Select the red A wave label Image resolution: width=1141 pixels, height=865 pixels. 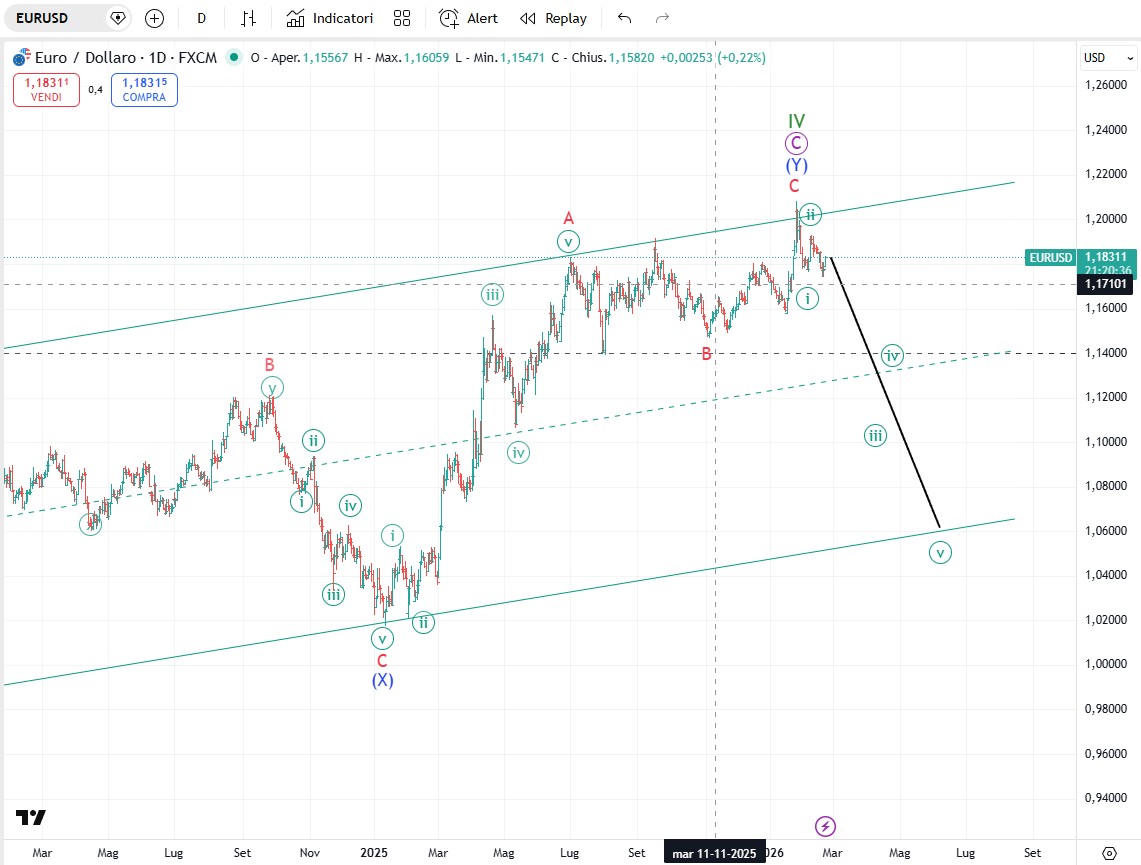pos(569,218)
